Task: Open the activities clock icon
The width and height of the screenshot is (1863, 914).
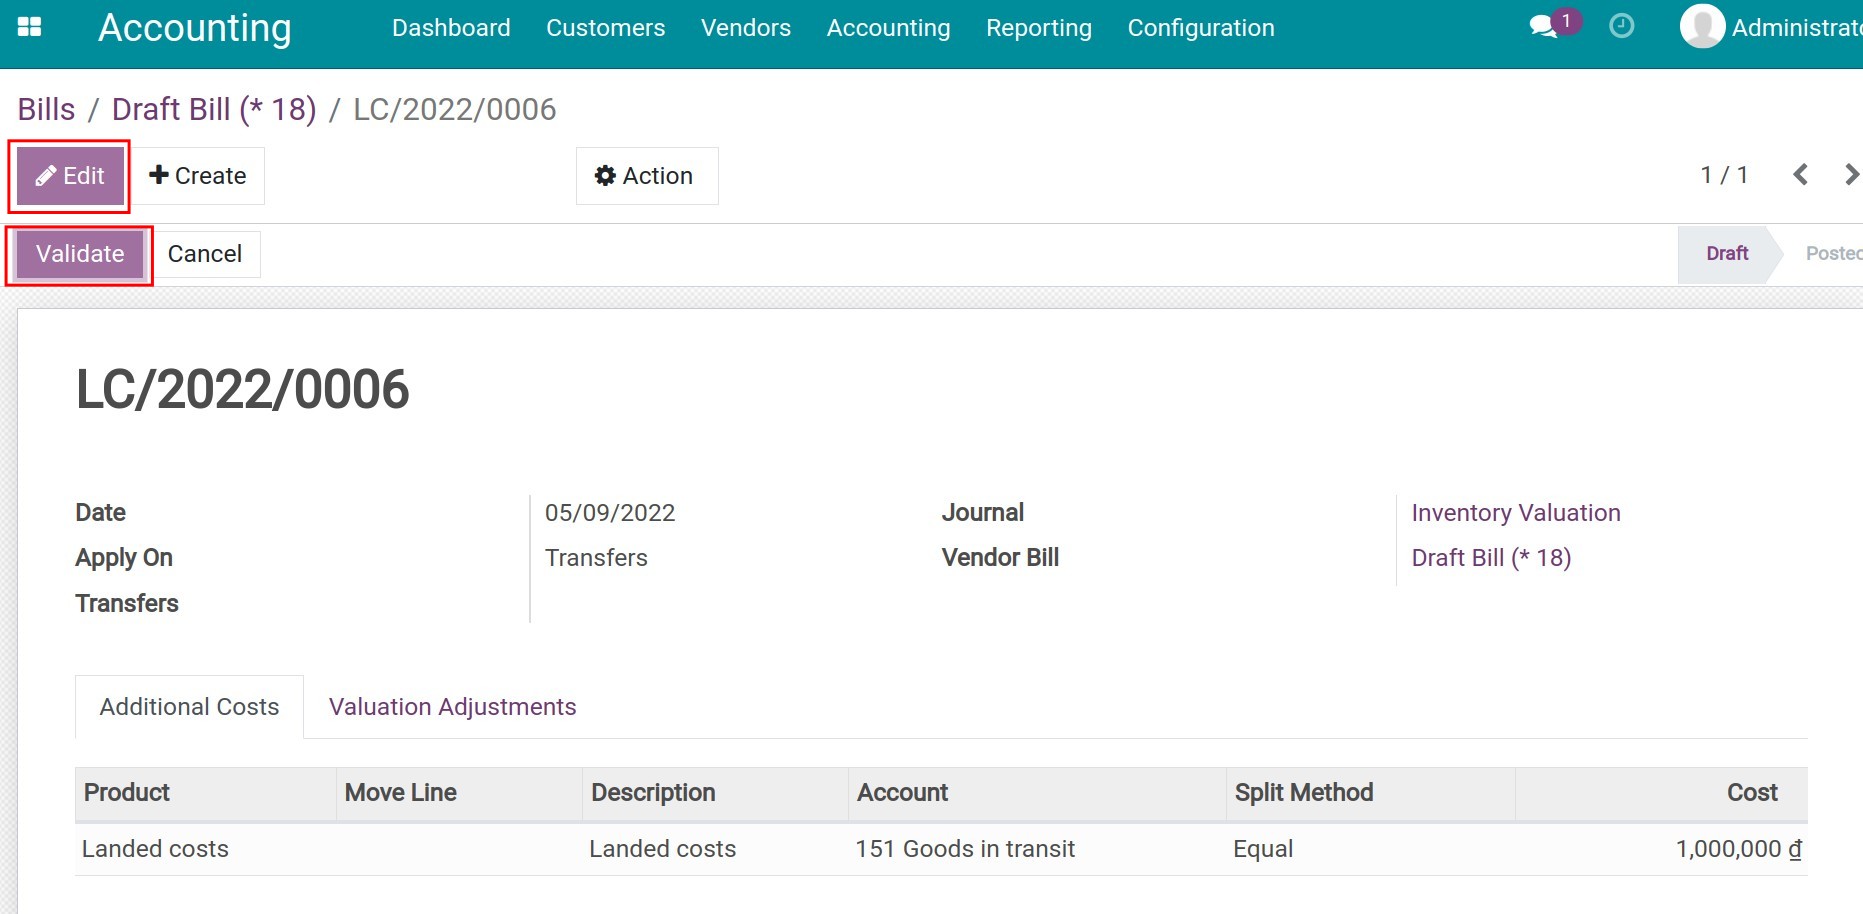Action: [x=1621, y=26]
